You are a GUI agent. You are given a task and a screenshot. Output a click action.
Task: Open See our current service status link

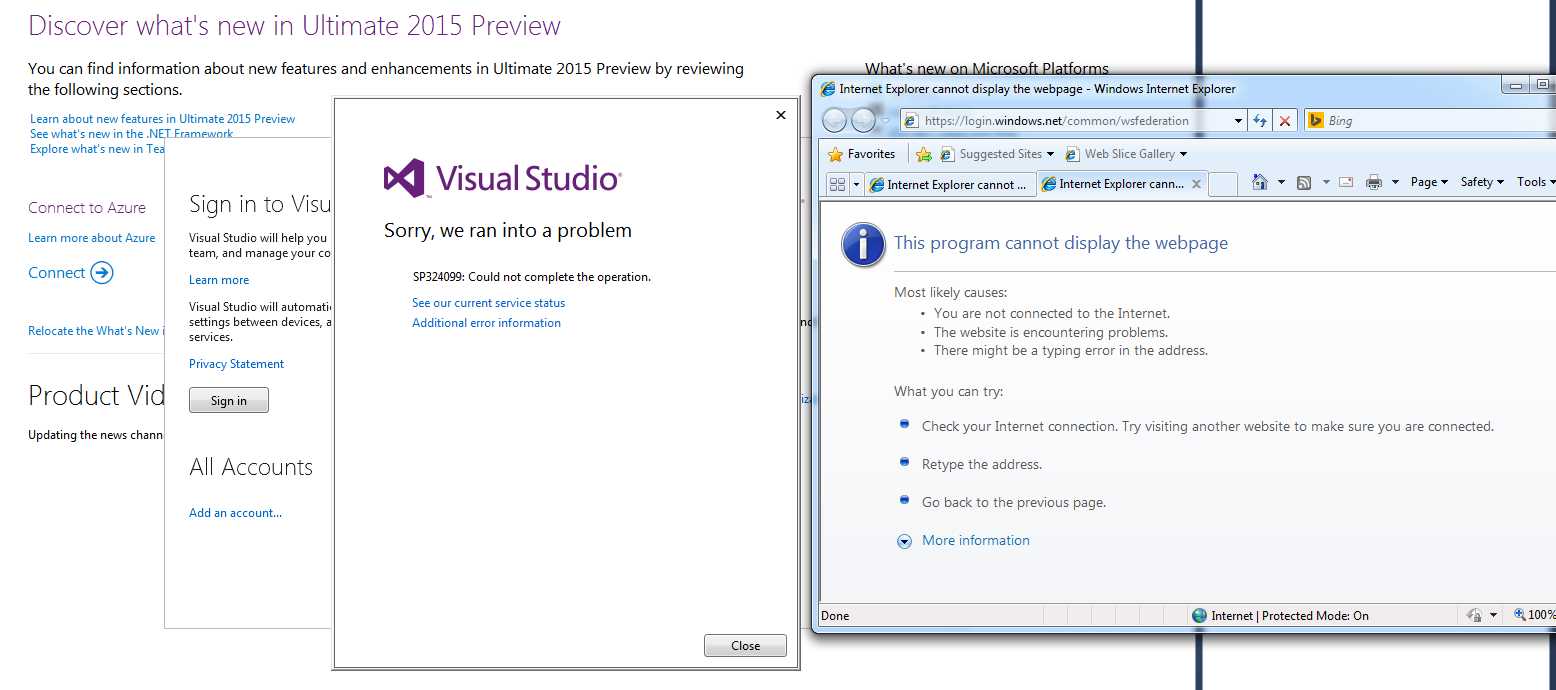tap(489, 303)
